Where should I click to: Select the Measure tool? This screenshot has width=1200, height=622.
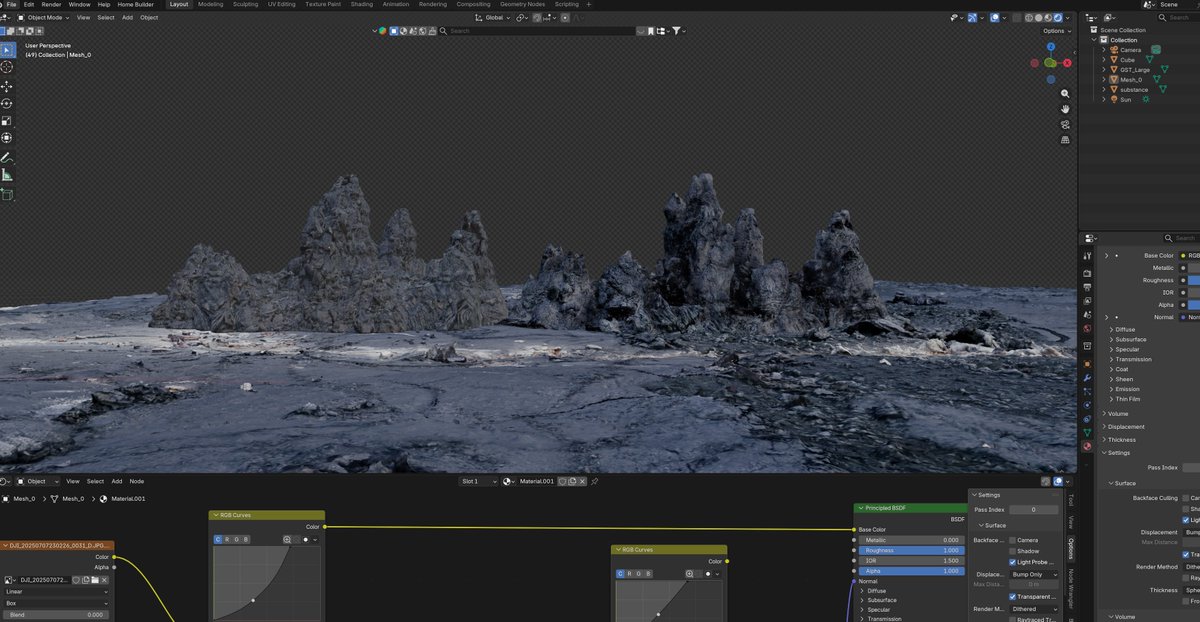click(7, 174)
